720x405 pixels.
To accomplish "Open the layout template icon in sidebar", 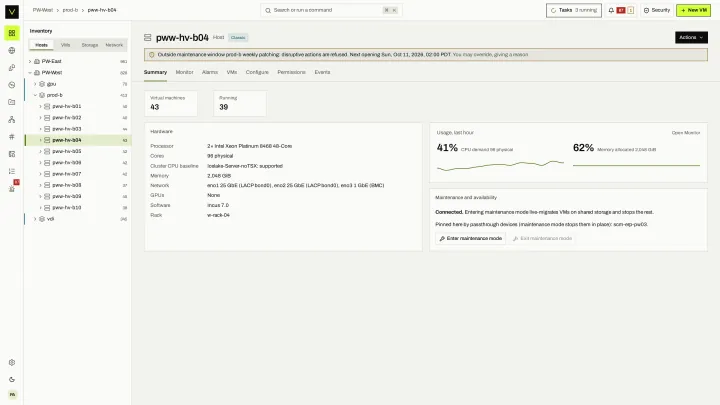I will point(12,154).
